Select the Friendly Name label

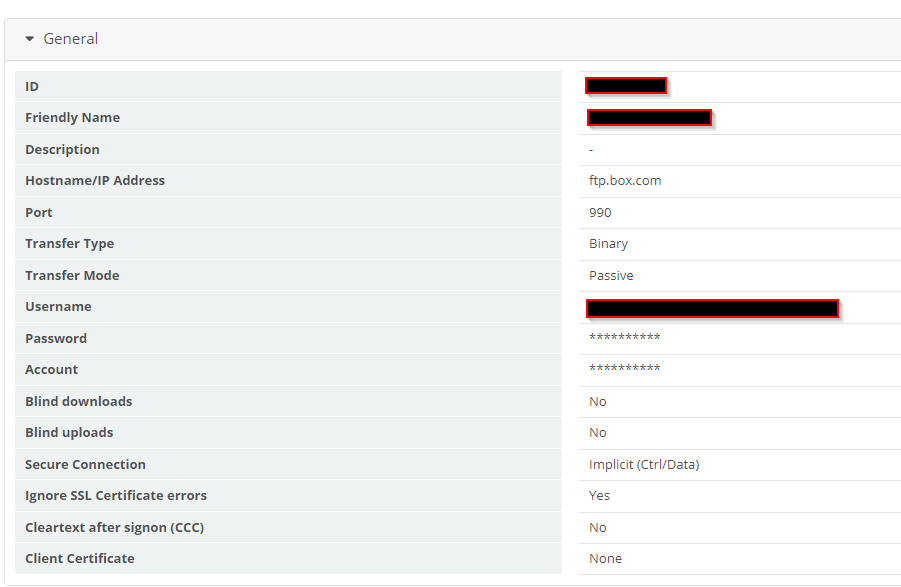(72, 117)
